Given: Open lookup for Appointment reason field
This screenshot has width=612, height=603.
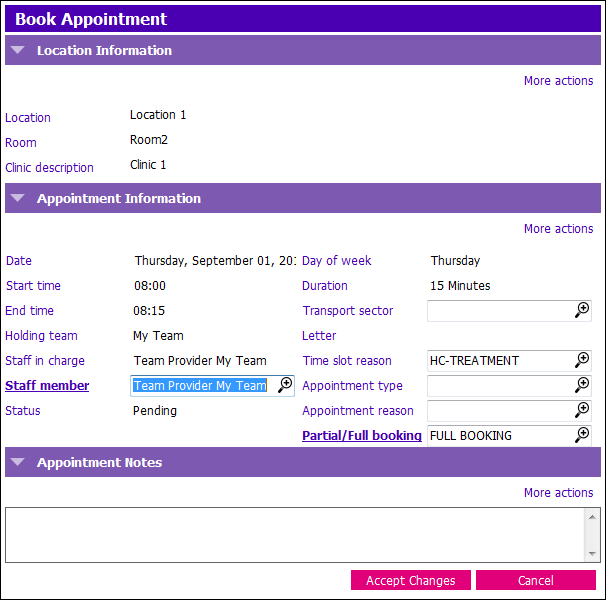Looking at the screenshot, I should point(582,411).
